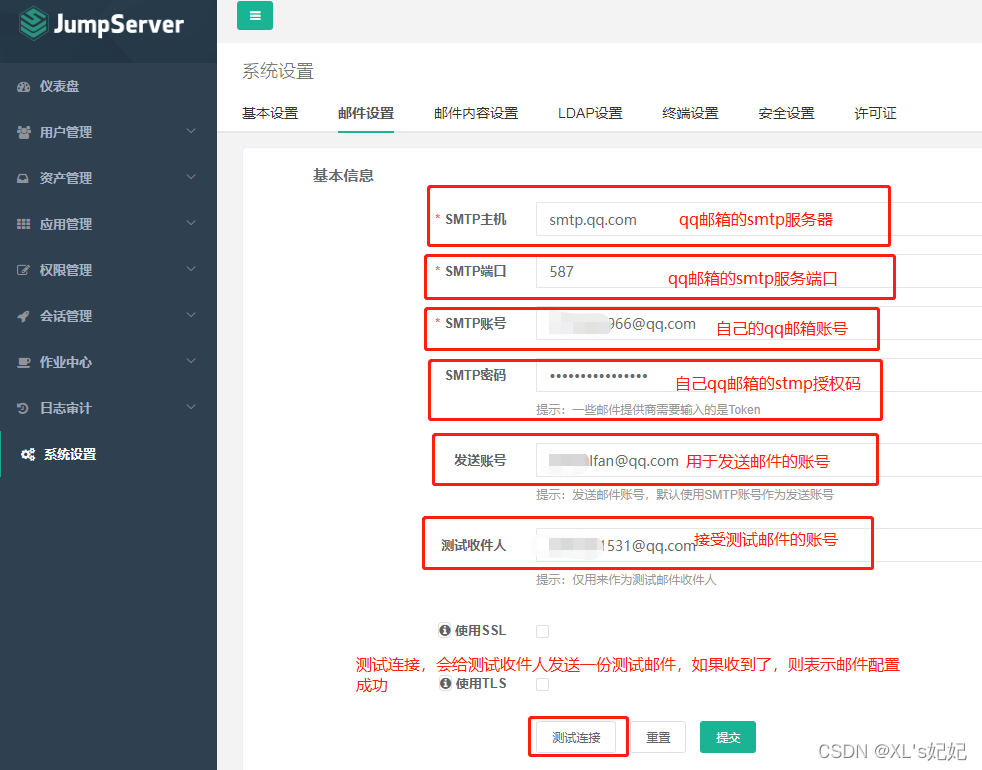Click the 测试连接 button
The height and width of the screenshot is (770, 982).
[576, 737]
